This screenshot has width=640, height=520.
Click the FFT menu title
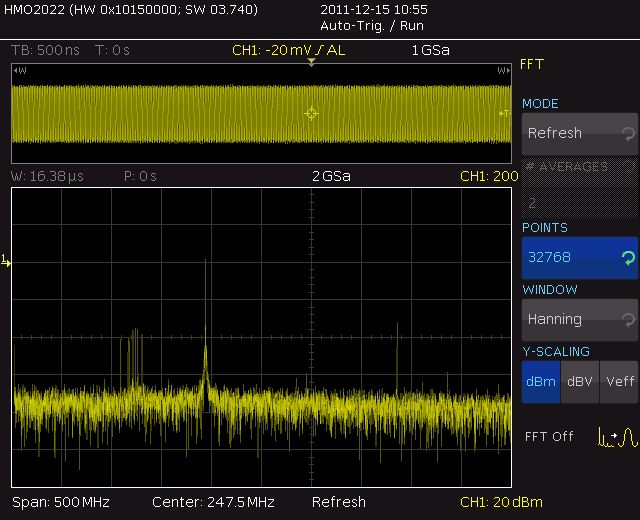(x=532, y=64)
